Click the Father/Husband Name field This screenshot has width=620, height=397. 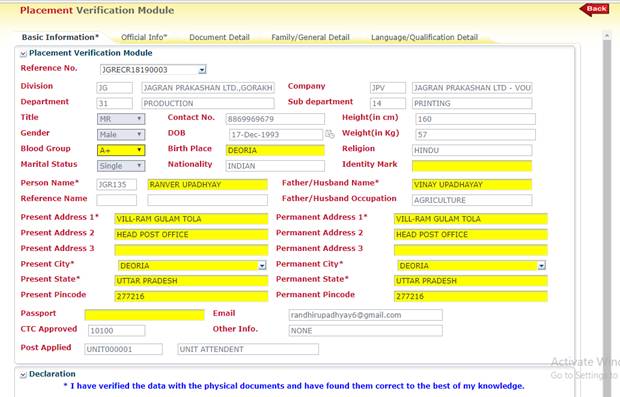(x=472, y=184)
